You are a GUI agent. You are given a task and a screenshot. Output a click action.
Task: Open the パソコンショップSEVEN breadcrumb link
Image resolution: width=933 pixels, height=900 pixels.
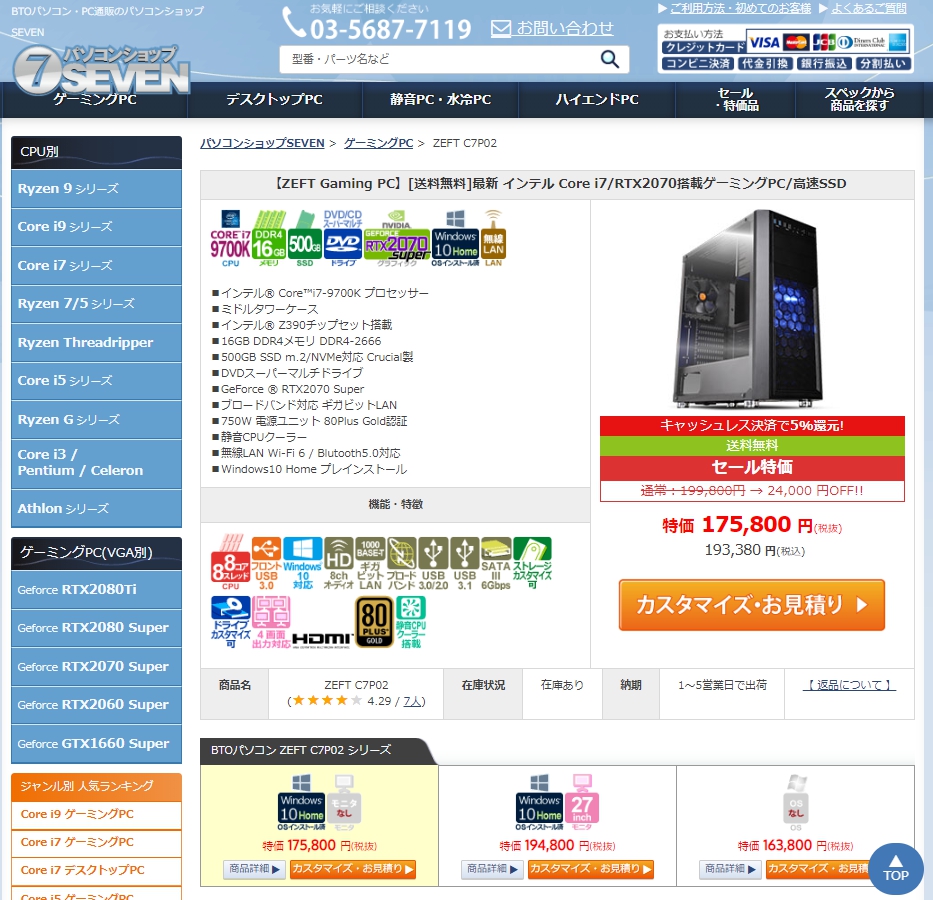click(x=262, y=143)
